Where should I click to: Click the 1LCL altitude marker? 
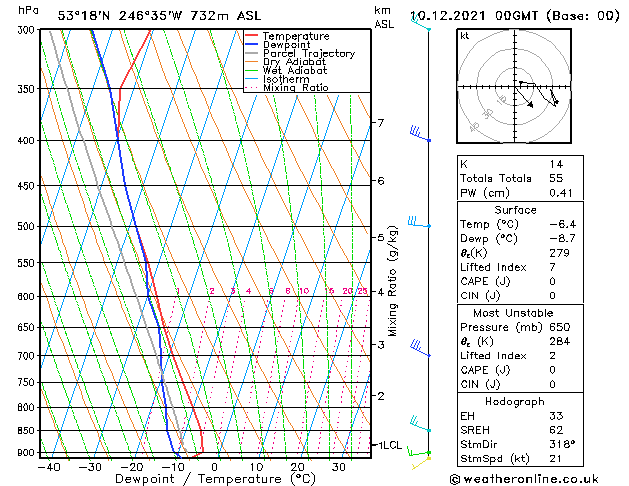click(x=391, y=445)
